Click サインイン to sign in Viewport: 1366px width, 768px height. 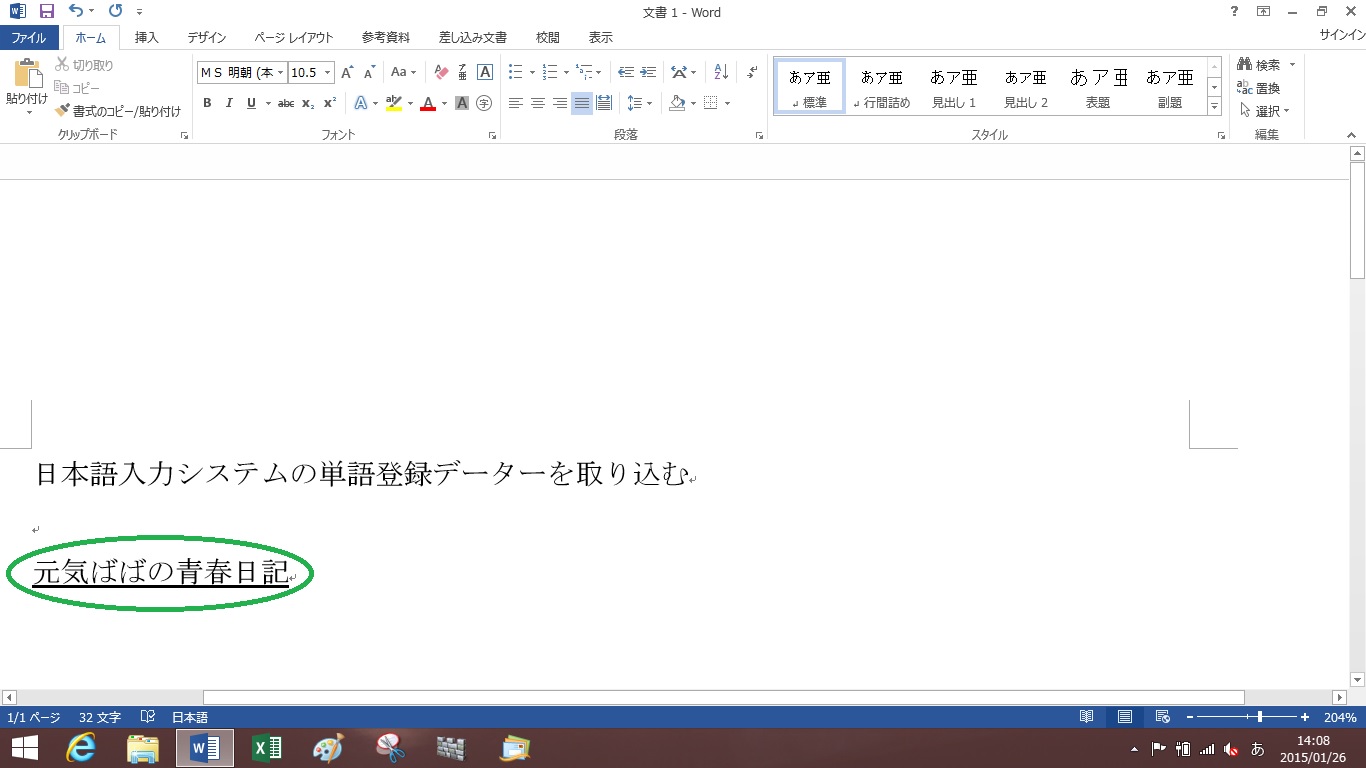1342,34
